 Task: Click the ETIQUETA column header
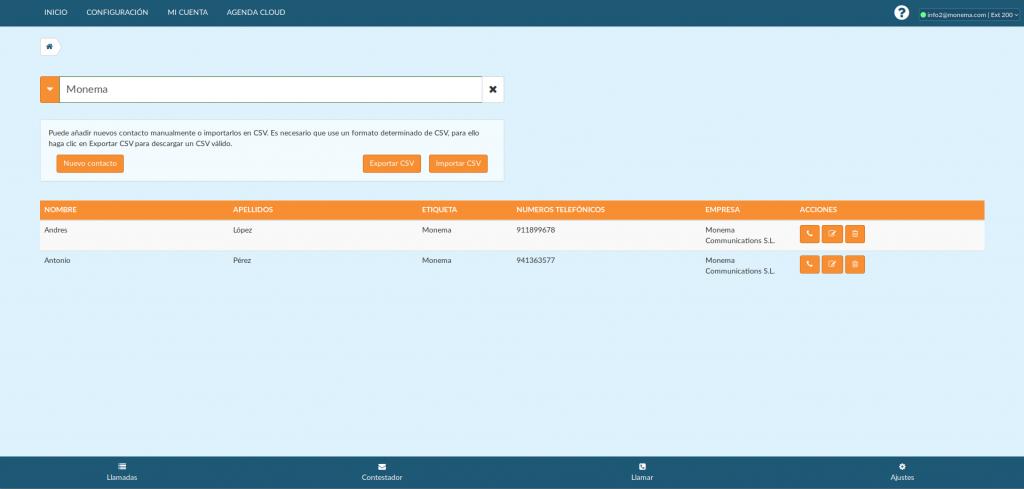coord(440,210)
